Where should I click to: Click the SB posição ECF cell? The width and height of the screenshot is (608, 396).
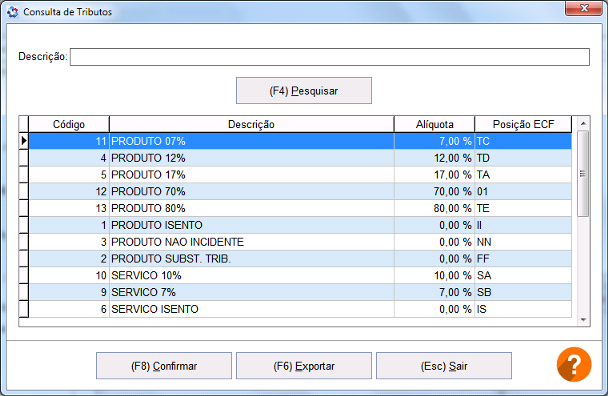(523, 292)
